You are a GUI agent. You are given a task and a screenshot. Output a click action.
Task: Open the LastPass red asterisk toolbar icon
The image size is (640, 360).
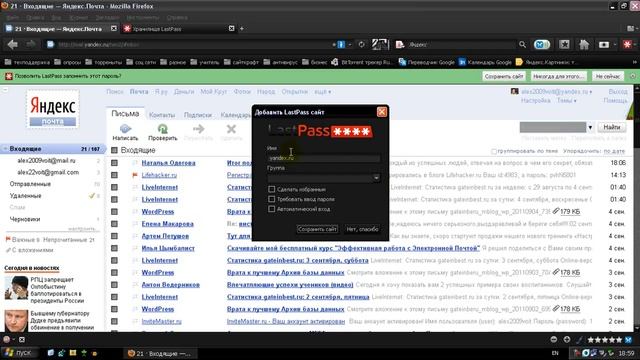(x=627, y=44)
